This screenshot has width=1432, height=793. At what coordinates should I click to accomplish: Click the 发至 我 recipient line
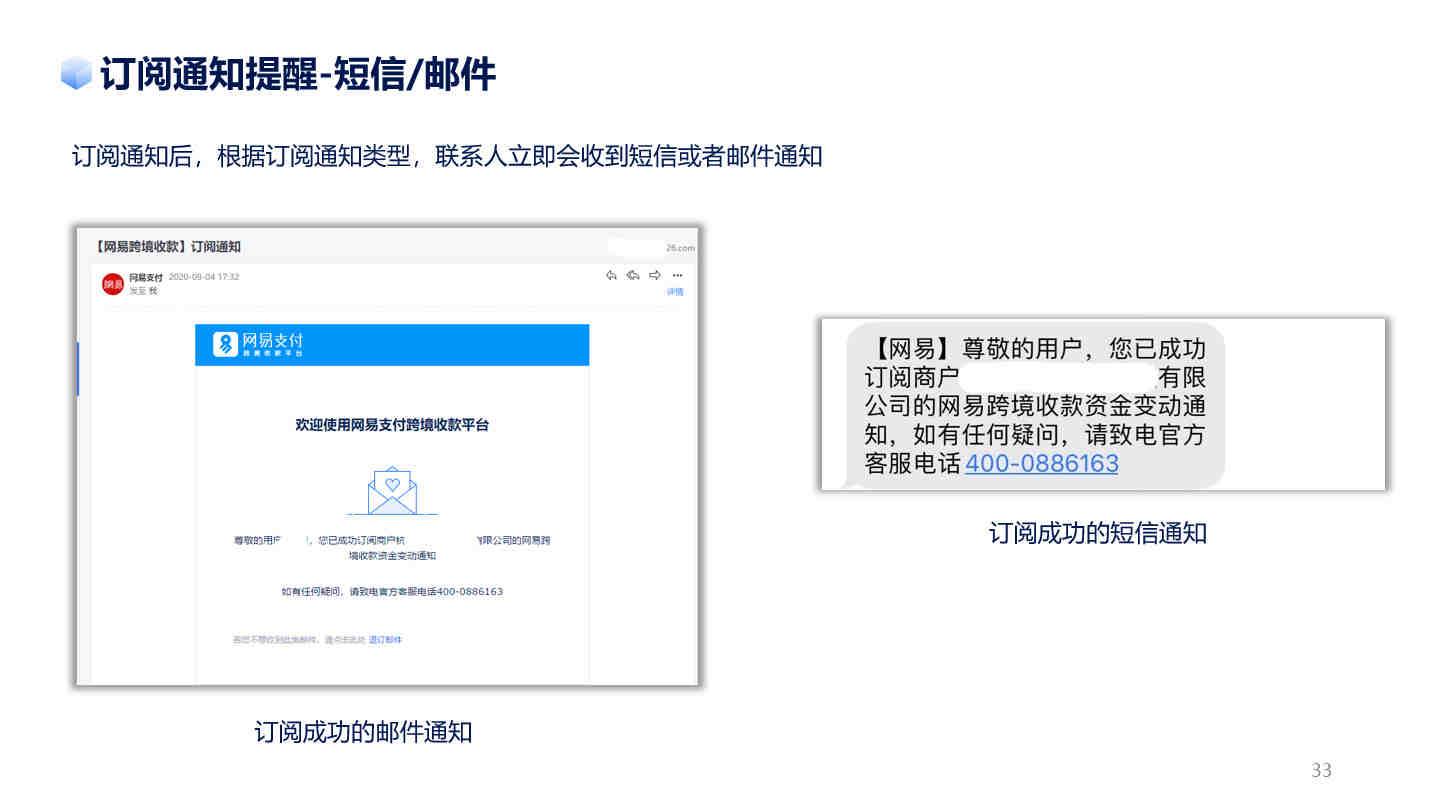(143, 291)
